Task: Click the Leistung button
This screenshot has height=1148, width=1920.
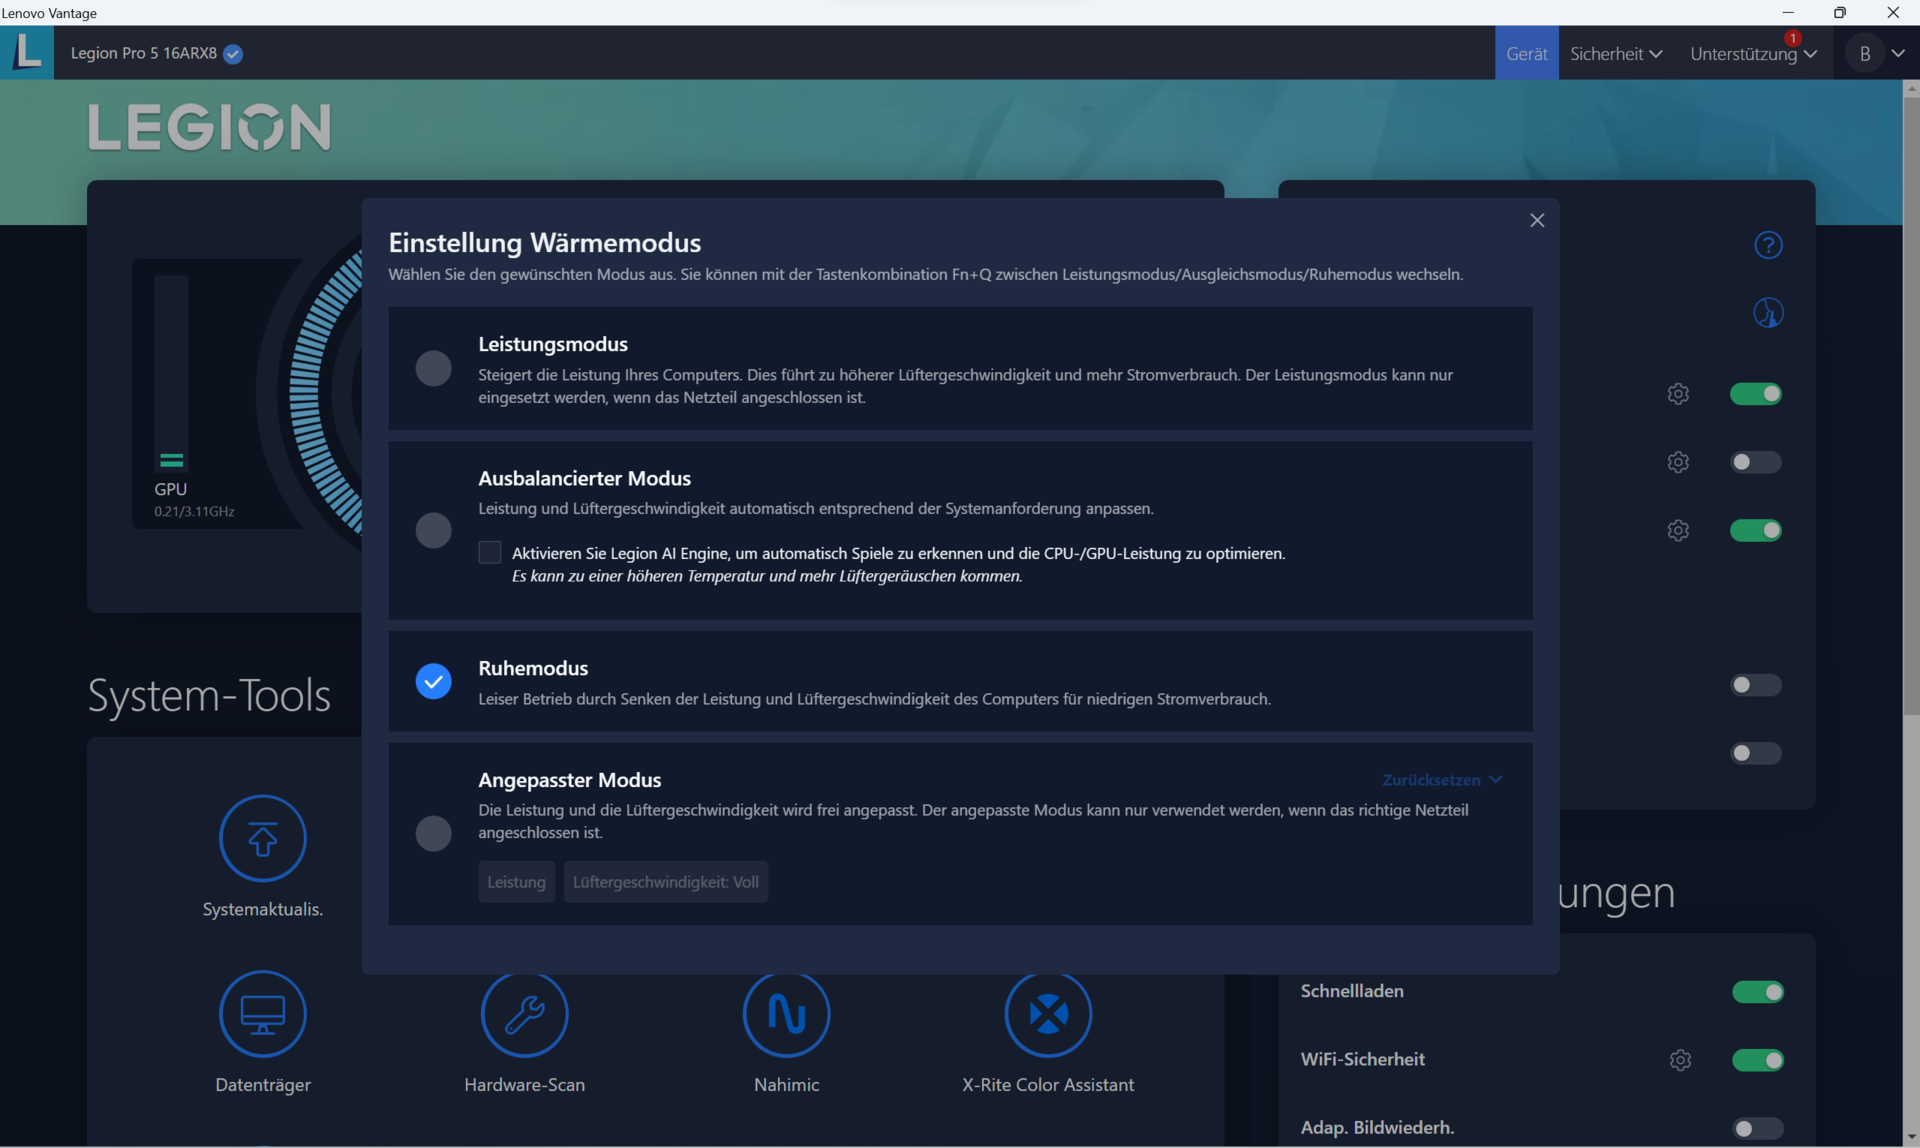Action: [x=516, y=882]
